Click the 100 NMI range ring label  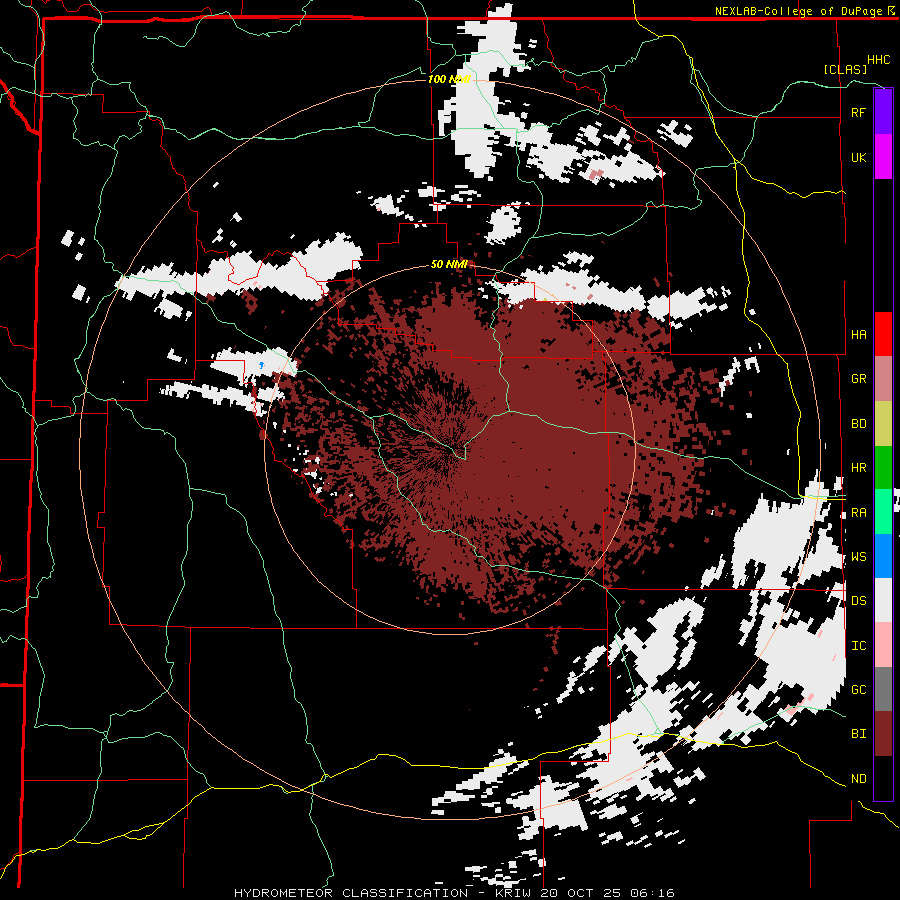pyautogui.click(x=449, y=79)
